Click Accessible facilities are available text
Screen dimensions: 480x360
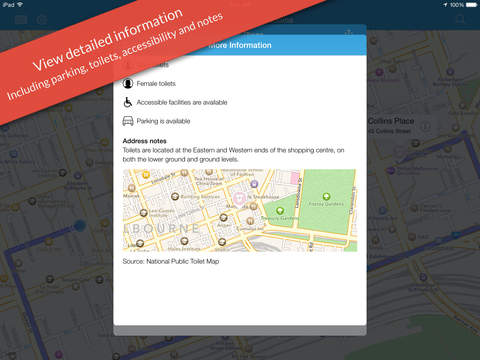pyautogui.click(x=182, y=102)
